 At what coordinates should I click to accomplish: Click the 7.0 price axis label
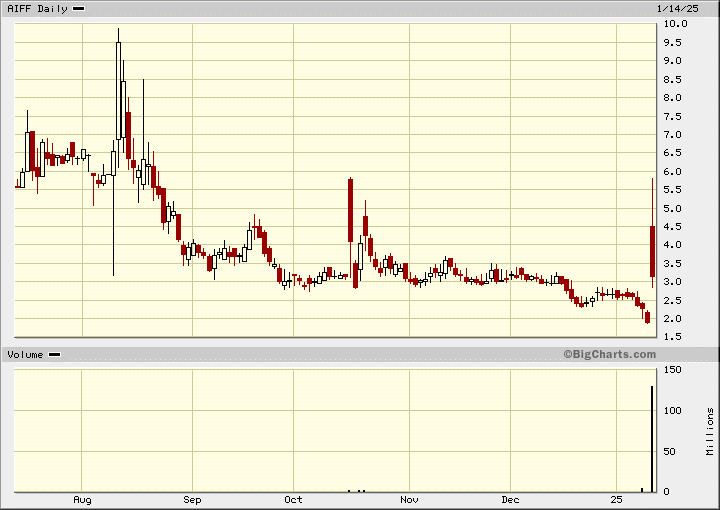(672, 135)
